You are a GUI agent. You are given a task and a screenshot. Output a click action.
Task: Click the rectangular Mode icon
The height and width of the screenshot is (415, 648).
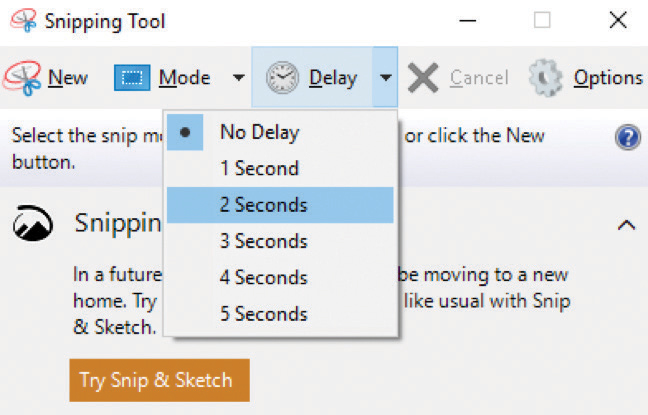[x=132, y=77]
